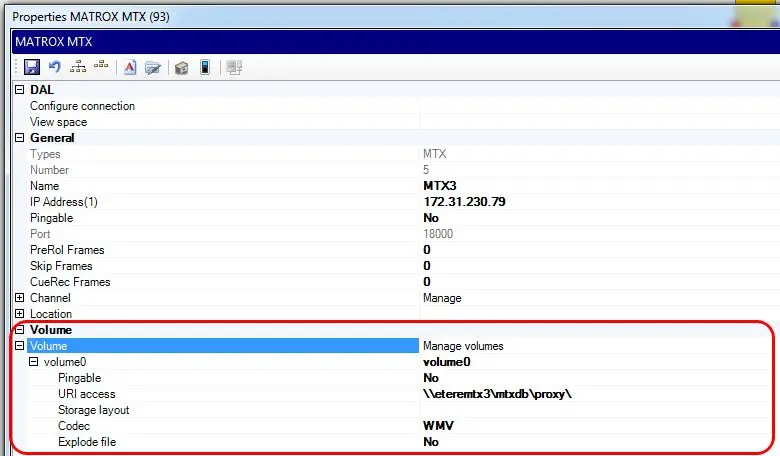Click the first hierarchy tree toolbar icon
The height and width of the screenshot is (456, 780).
[78, 68]
